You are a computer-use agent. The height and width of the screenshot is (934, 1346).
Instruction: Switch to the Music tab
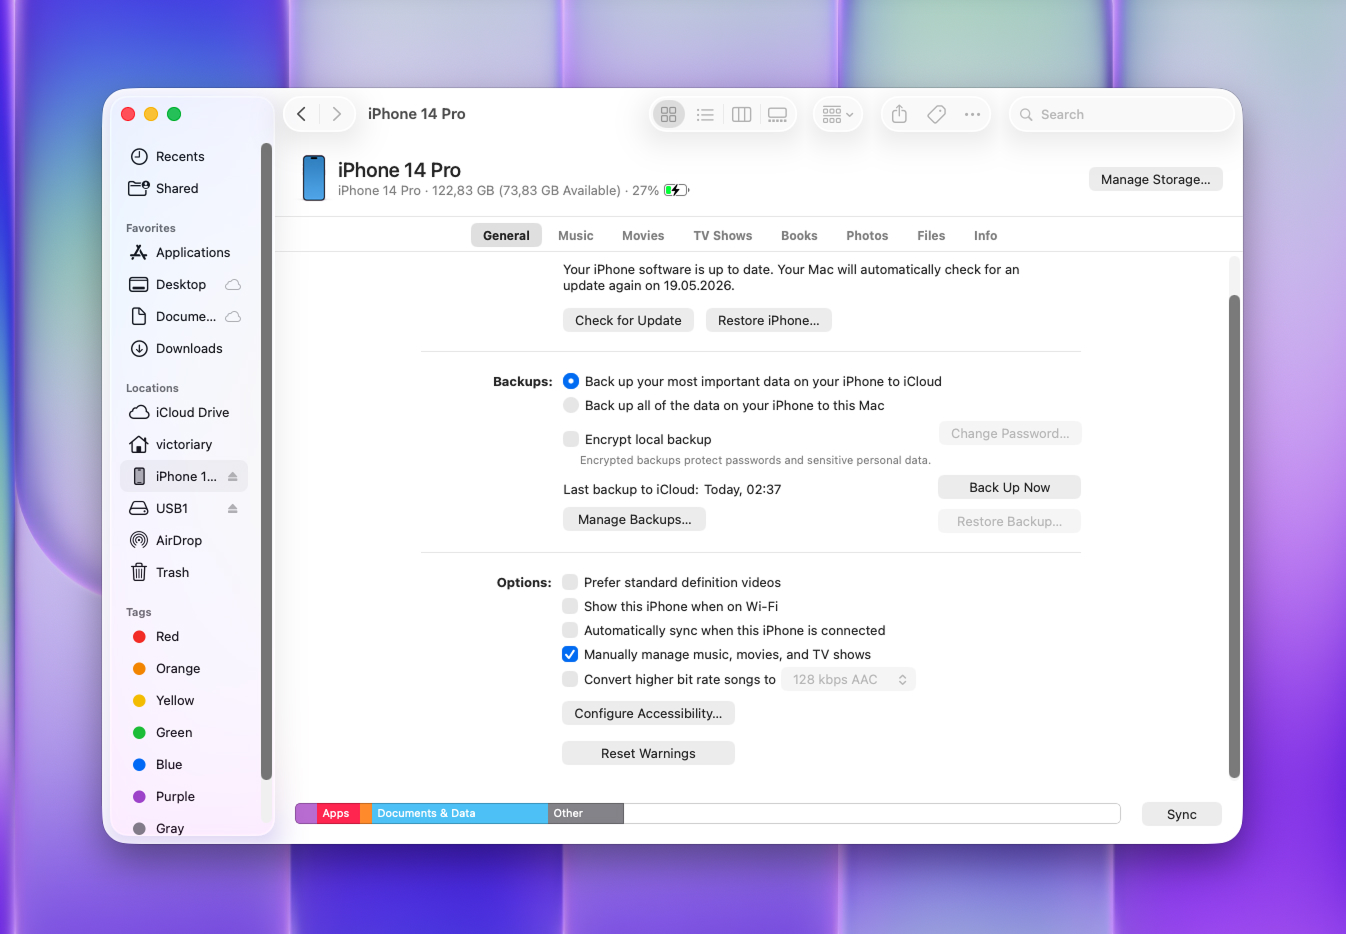(x=576, y=236)
